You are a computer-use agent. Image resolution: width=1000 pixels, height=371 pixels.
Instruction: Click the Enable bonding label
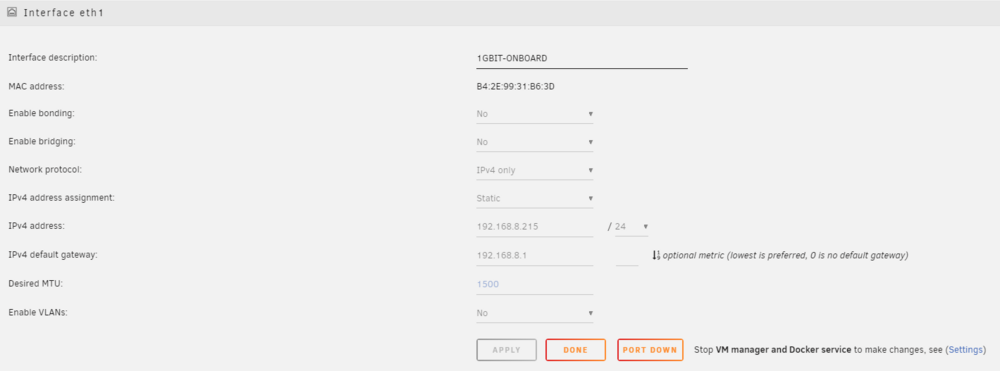tap(41, 113)
